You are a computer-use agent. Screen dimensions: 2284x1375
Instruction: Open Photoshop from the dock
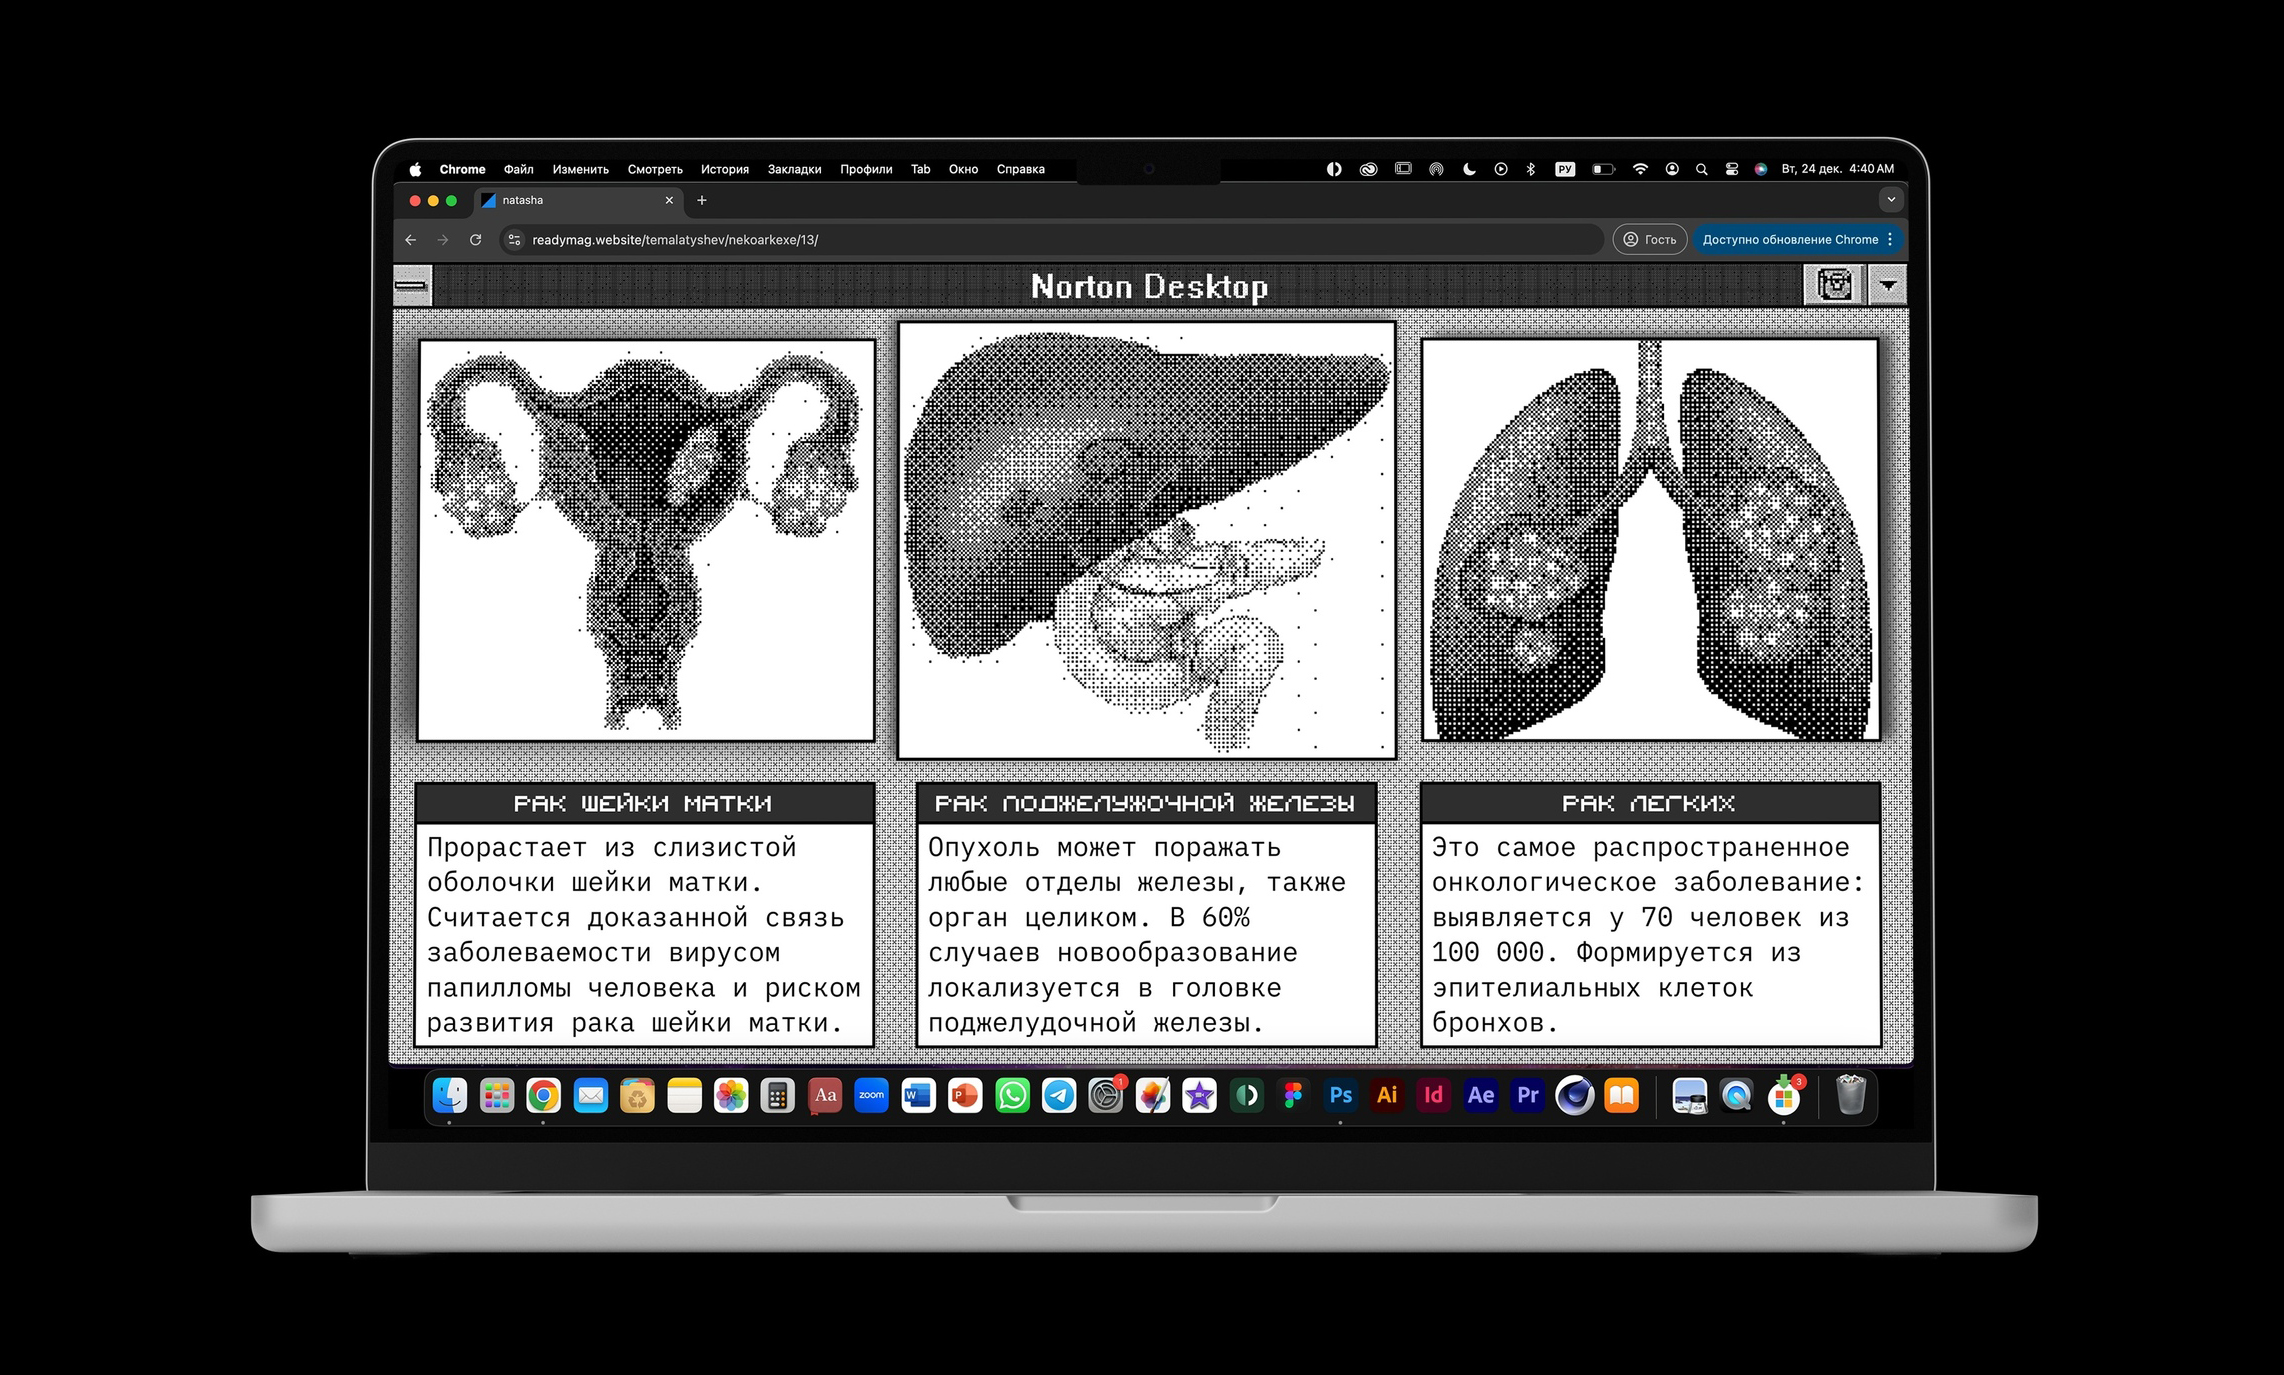[1340, 1096]
